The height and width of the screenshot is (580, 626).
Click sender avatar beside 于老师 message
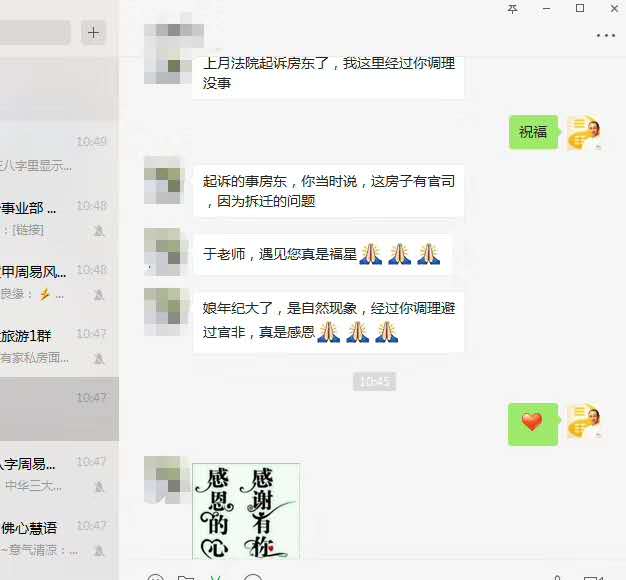[x=165, y=252]
